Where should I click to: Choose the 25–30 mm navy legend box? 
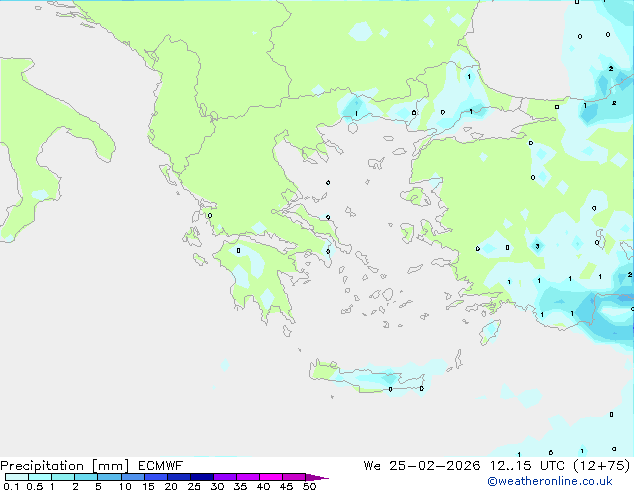[x=202, y=477]
